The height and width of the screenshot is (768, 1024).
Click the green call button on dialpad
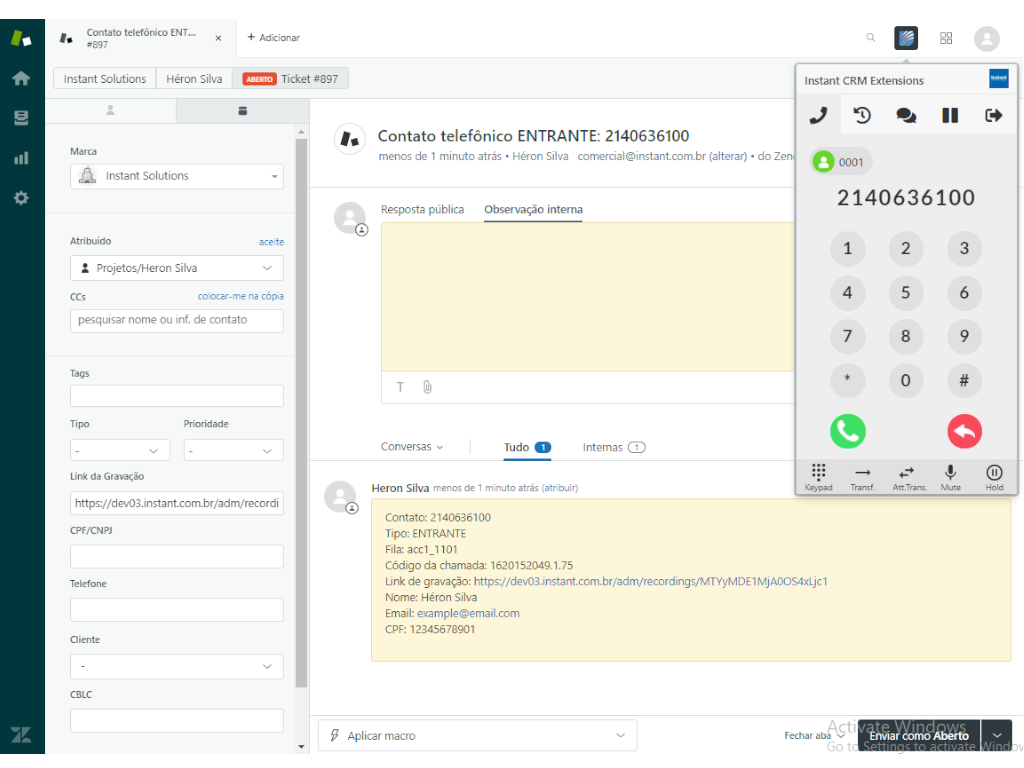847,431
